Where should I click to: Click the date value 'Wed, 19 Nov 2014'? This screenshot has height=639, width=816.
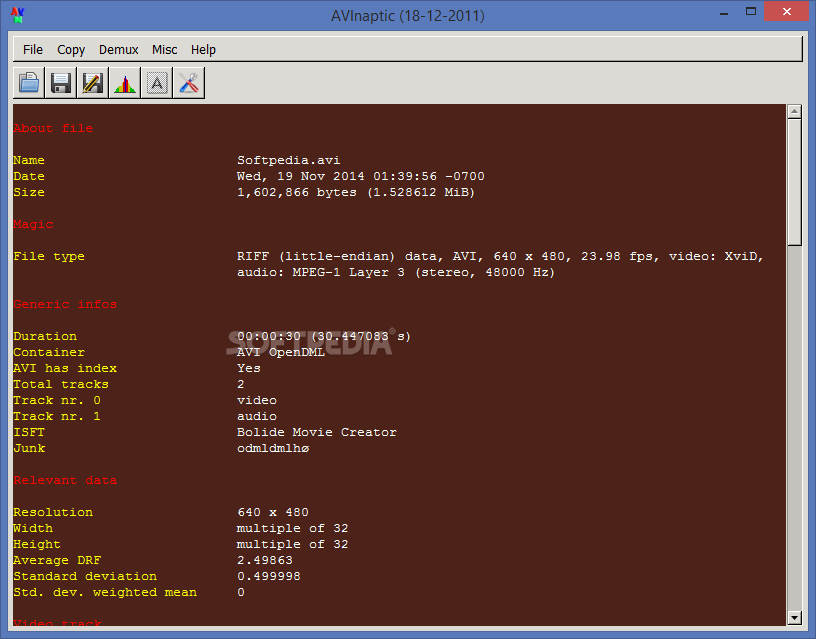pos(300,176)
